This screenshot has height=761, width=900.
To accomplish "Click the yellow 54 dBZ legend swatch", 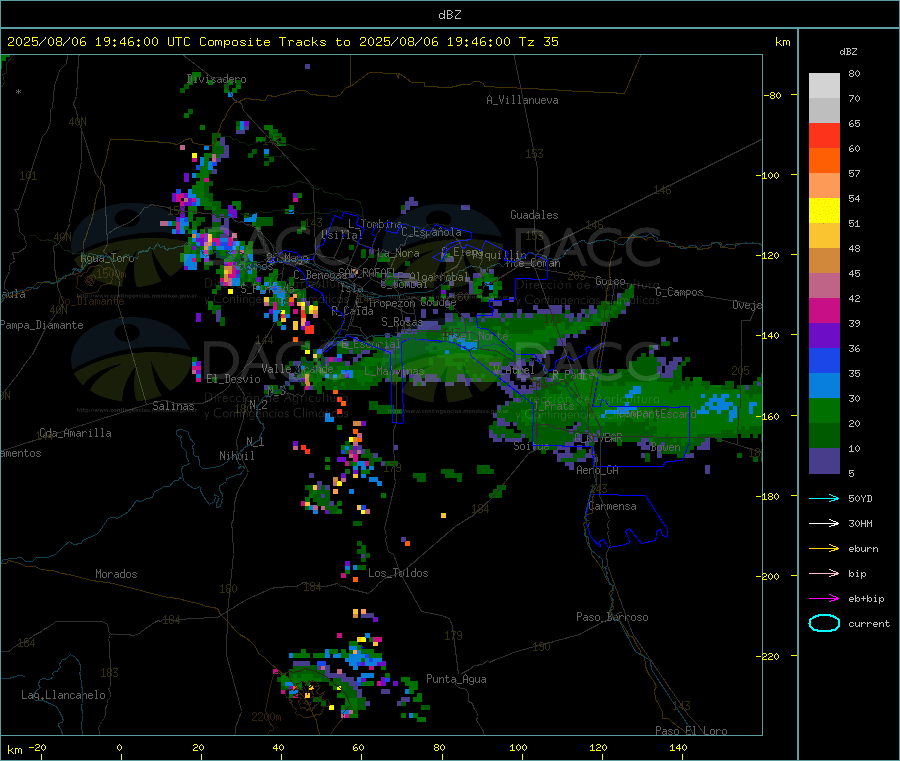I will (x=824, y=210).
